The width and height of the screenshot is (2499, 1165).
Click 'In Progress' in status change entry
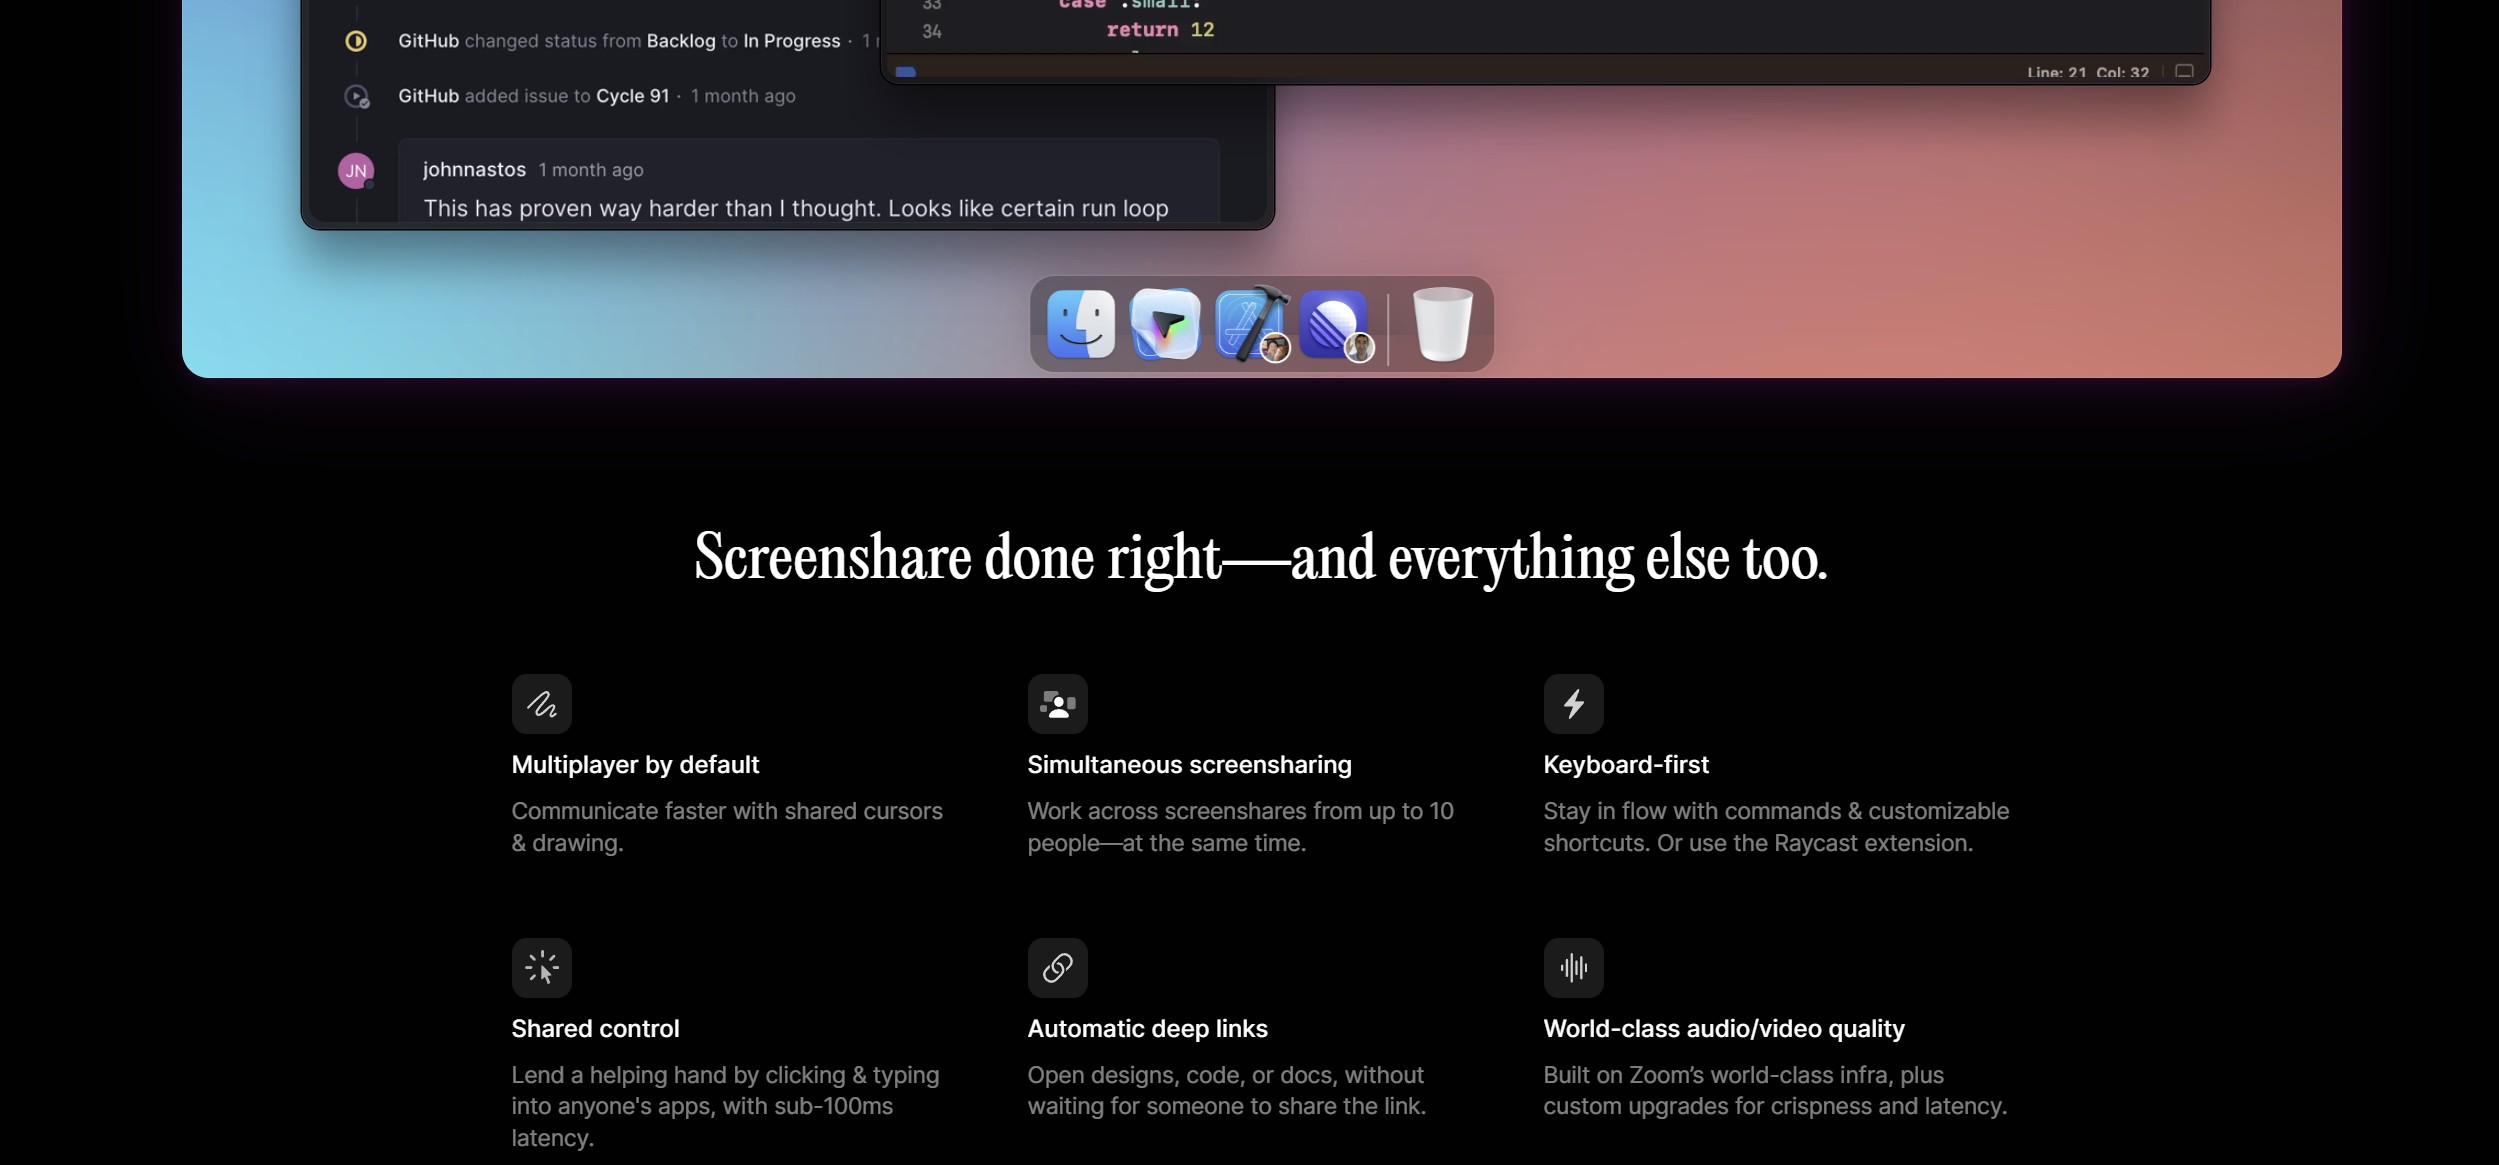pos(791,41)
